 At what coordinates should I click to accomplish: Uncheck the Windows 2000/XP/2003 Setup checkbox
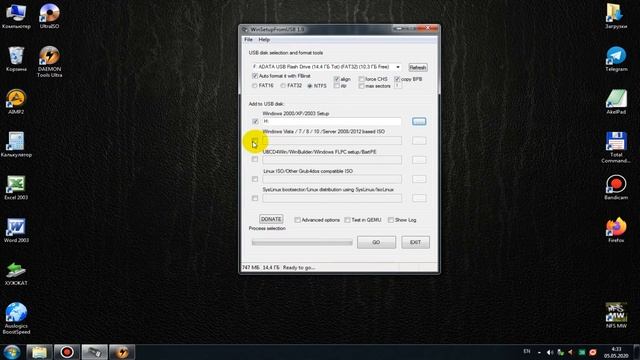point(255,121)
